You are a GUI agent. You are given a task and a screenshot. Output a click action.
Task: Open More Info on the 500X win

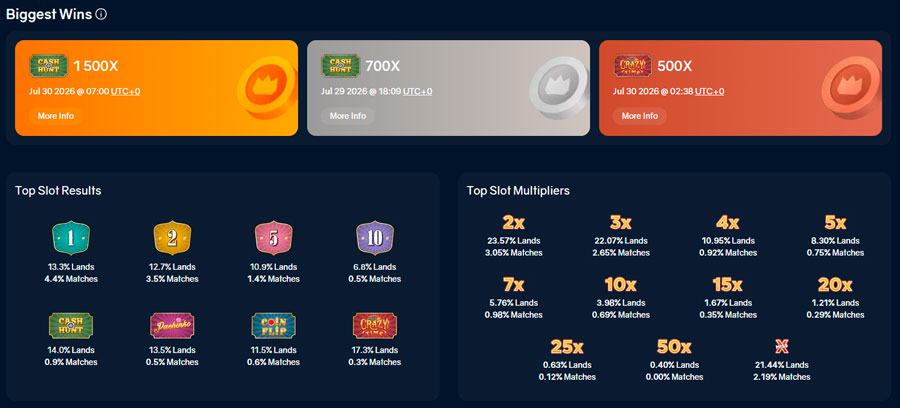click(639, 116)
